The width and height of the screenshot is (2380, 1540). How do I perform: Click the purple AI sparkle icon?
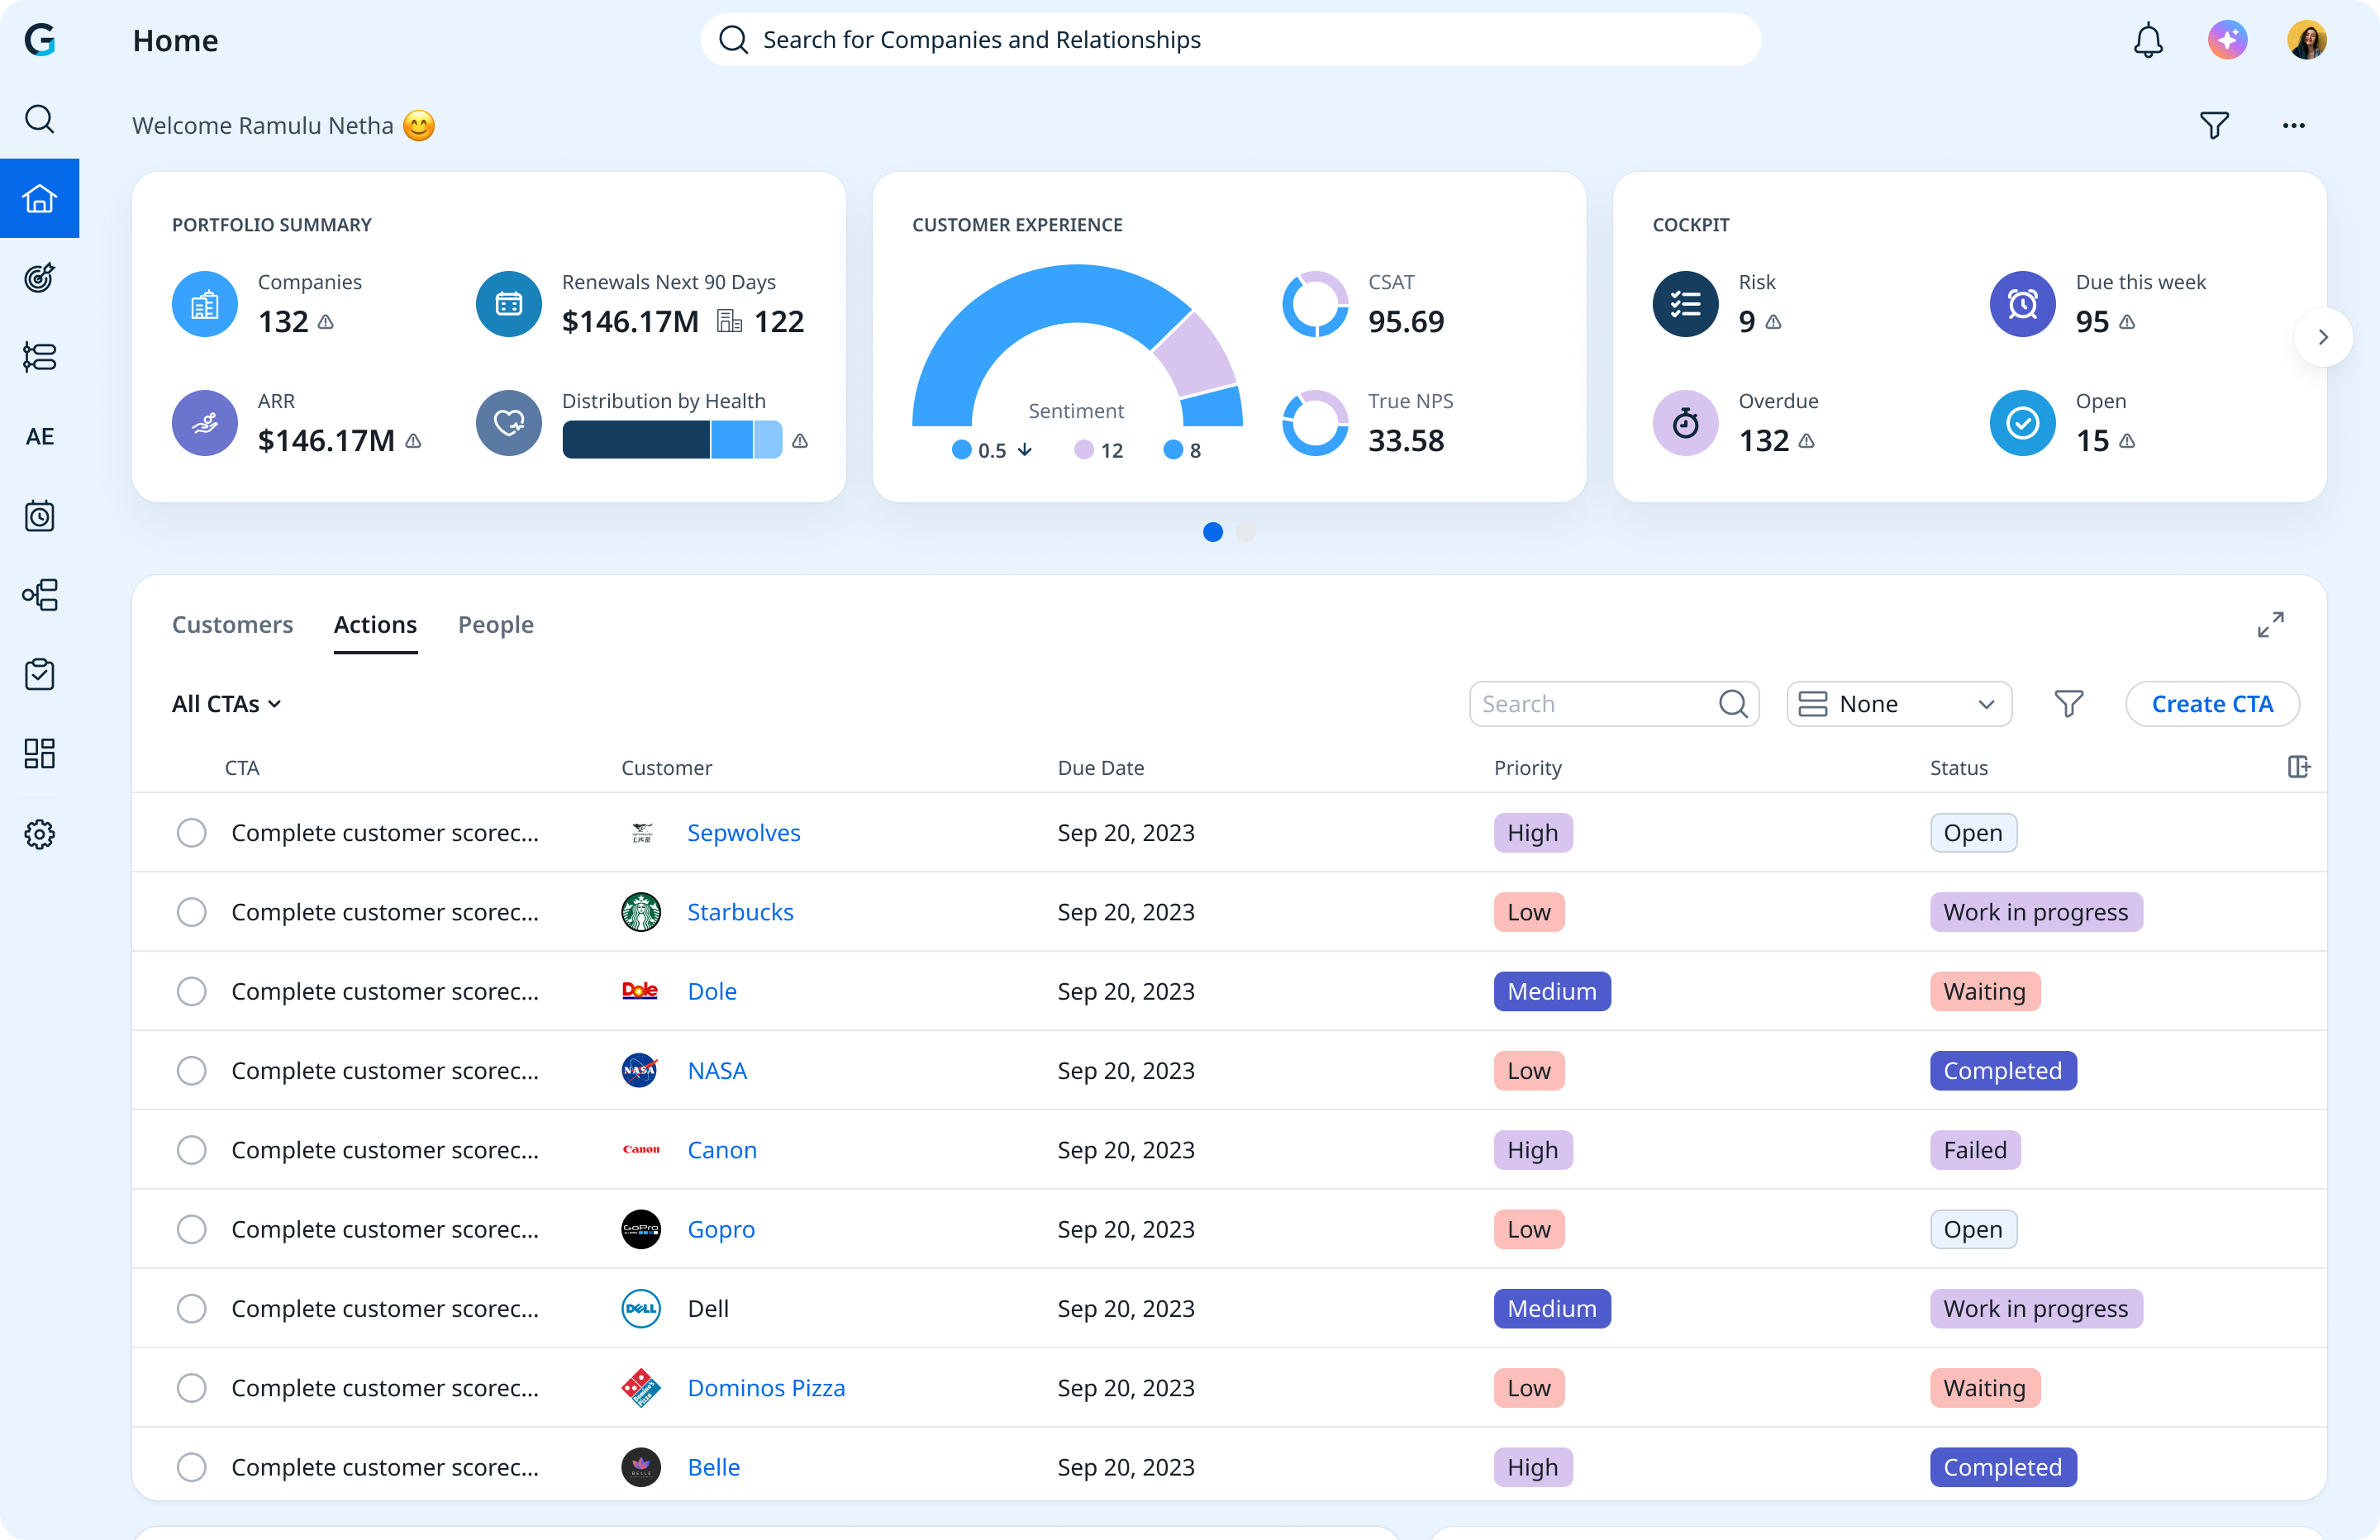(2227, 40)
